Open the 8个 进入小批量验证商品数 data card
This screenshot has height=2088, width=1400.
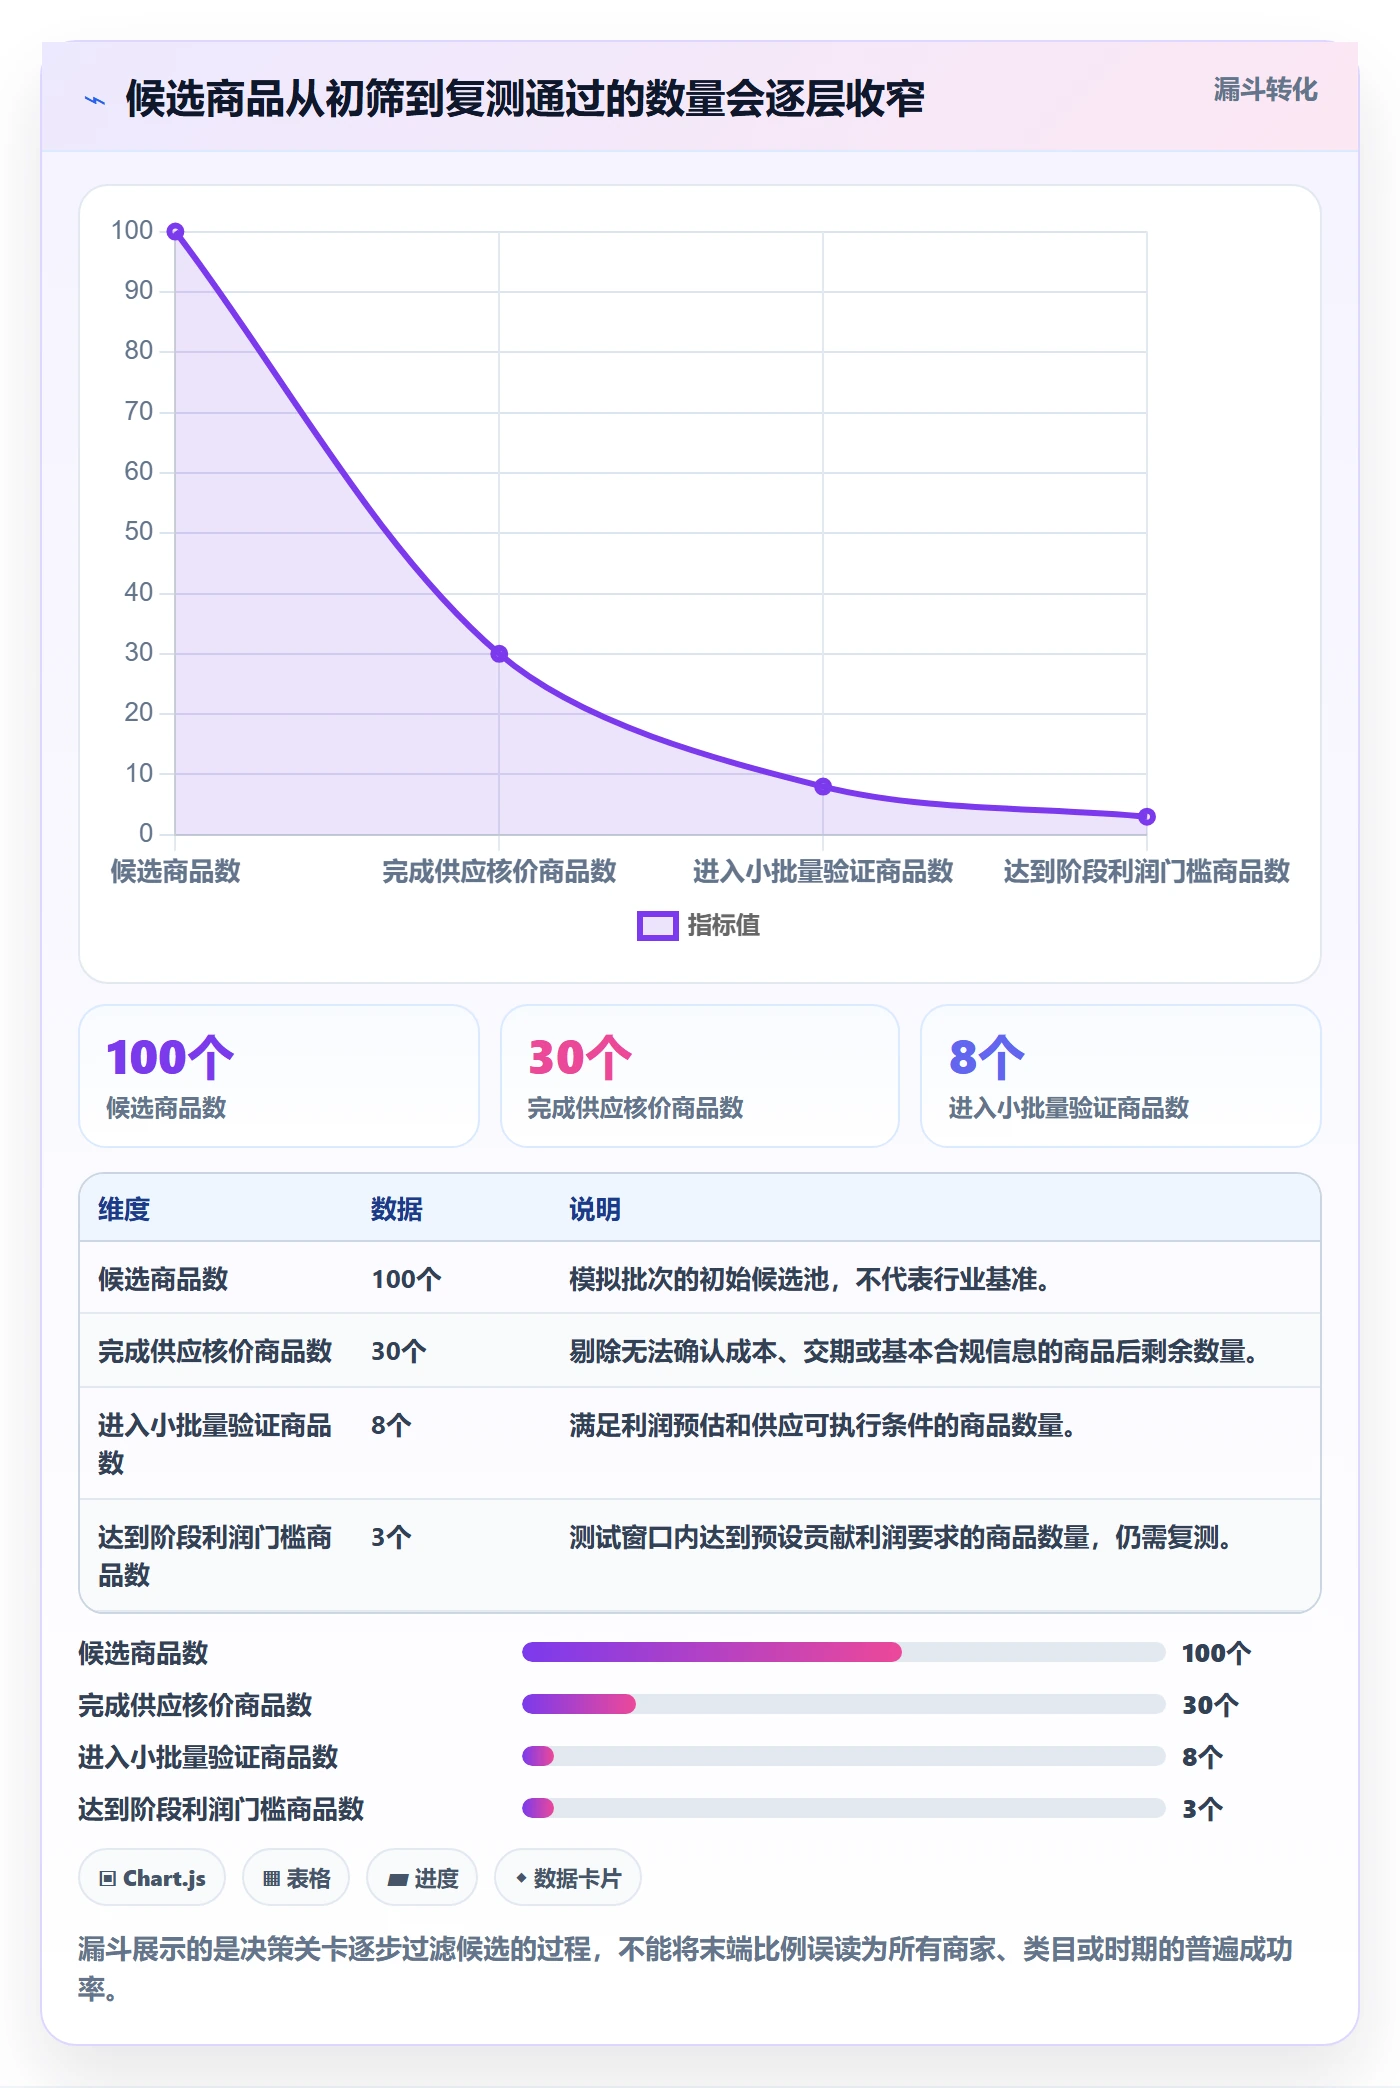pyautogui.click(x=1121, y=1076)
